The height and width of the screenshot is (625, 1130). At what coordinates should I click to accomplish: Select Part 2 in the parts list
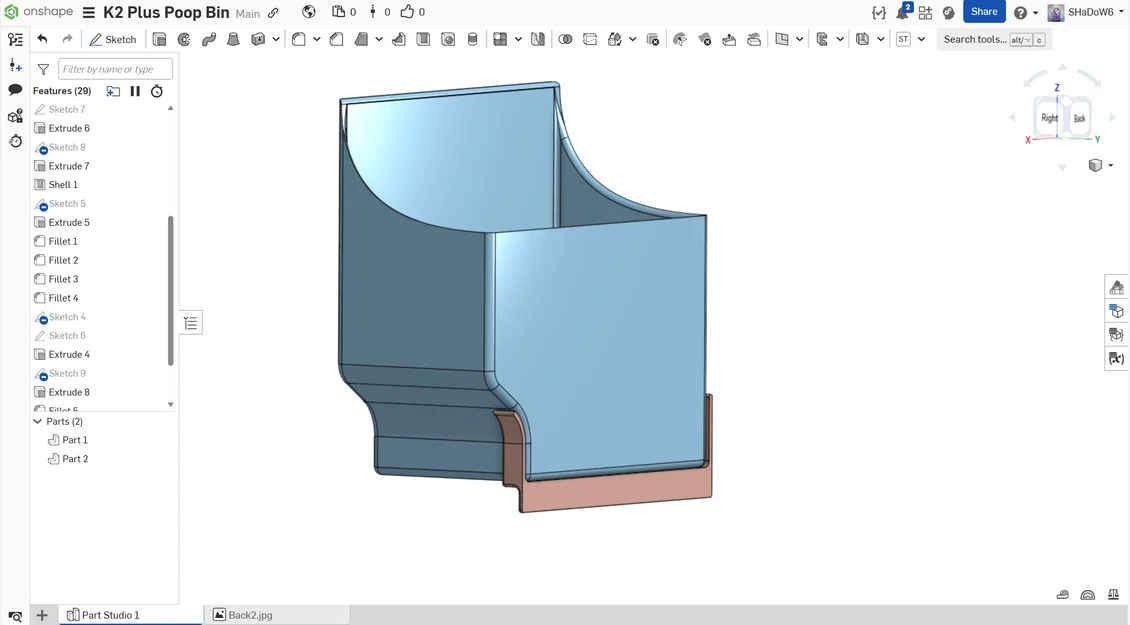tap(75, 458)
